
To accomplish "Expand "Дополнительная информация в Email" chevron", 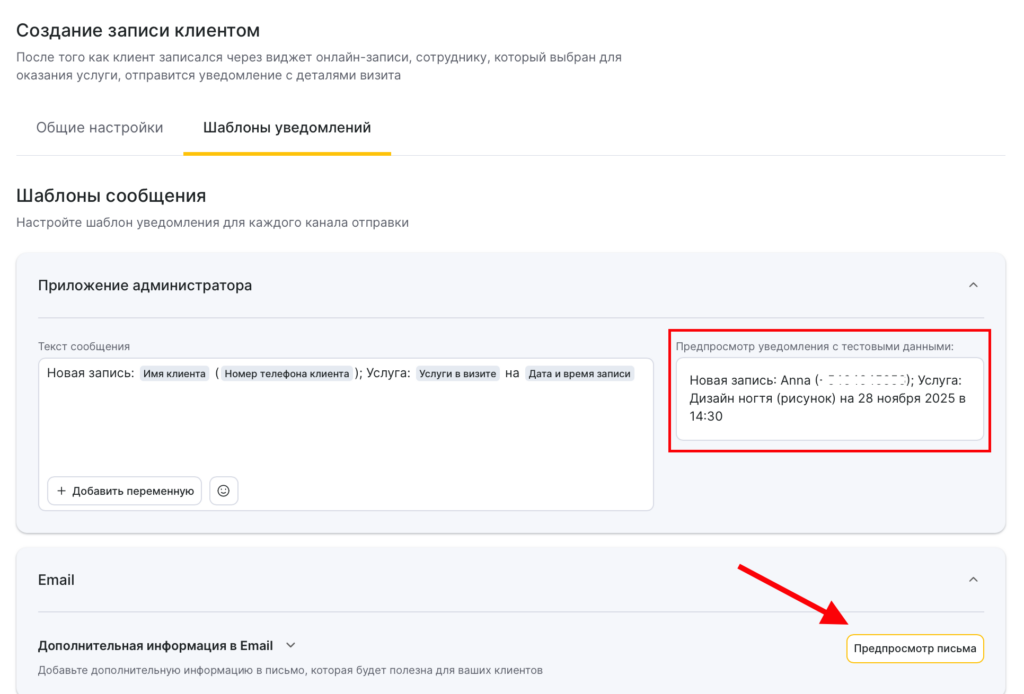I will [291, 646].
